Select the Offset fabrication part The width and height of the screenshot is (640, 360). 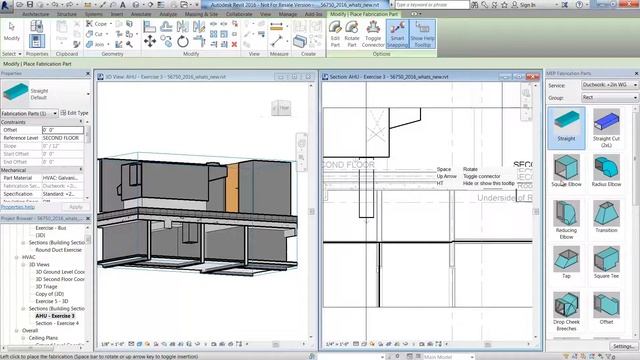pyautogui.click(x=606, y=309)
